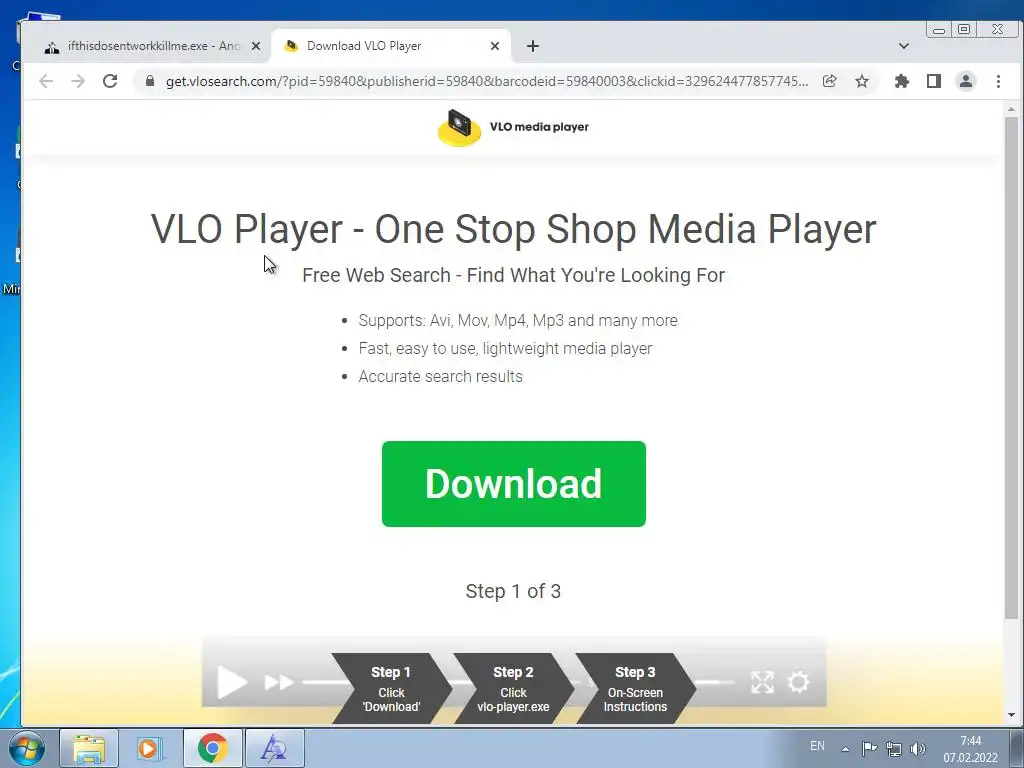The height and width of the screenshot is (768, 1024).
Task: View site info via lock icon
Action: coord(150,81)
